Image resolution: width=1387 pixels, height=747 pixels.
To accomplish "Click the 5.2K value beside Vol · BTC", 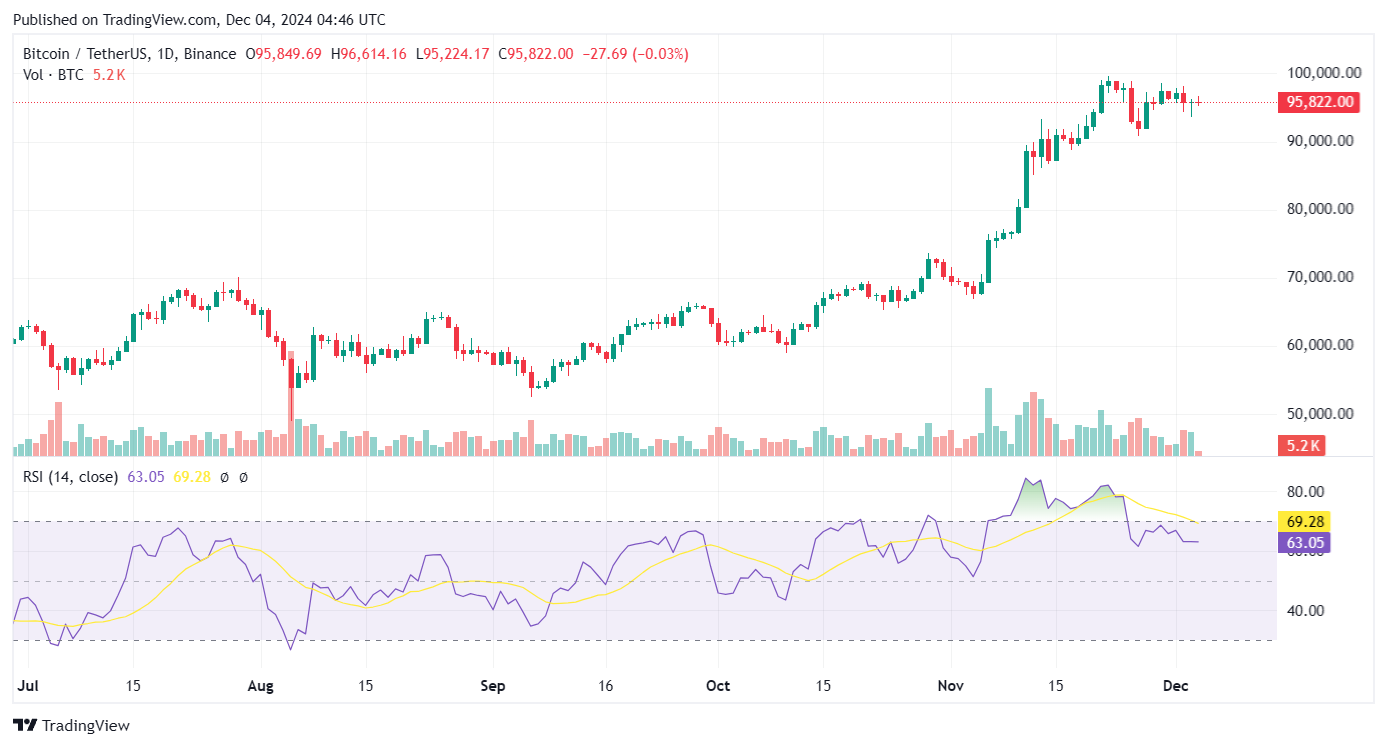I will pos(108,74).
